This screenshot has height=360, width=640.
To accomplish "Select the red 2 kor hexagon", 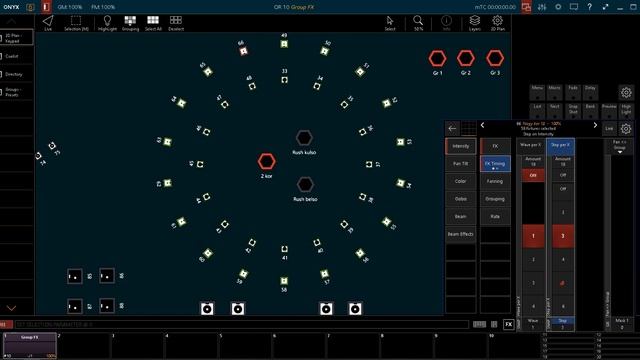I will point(267,161).
